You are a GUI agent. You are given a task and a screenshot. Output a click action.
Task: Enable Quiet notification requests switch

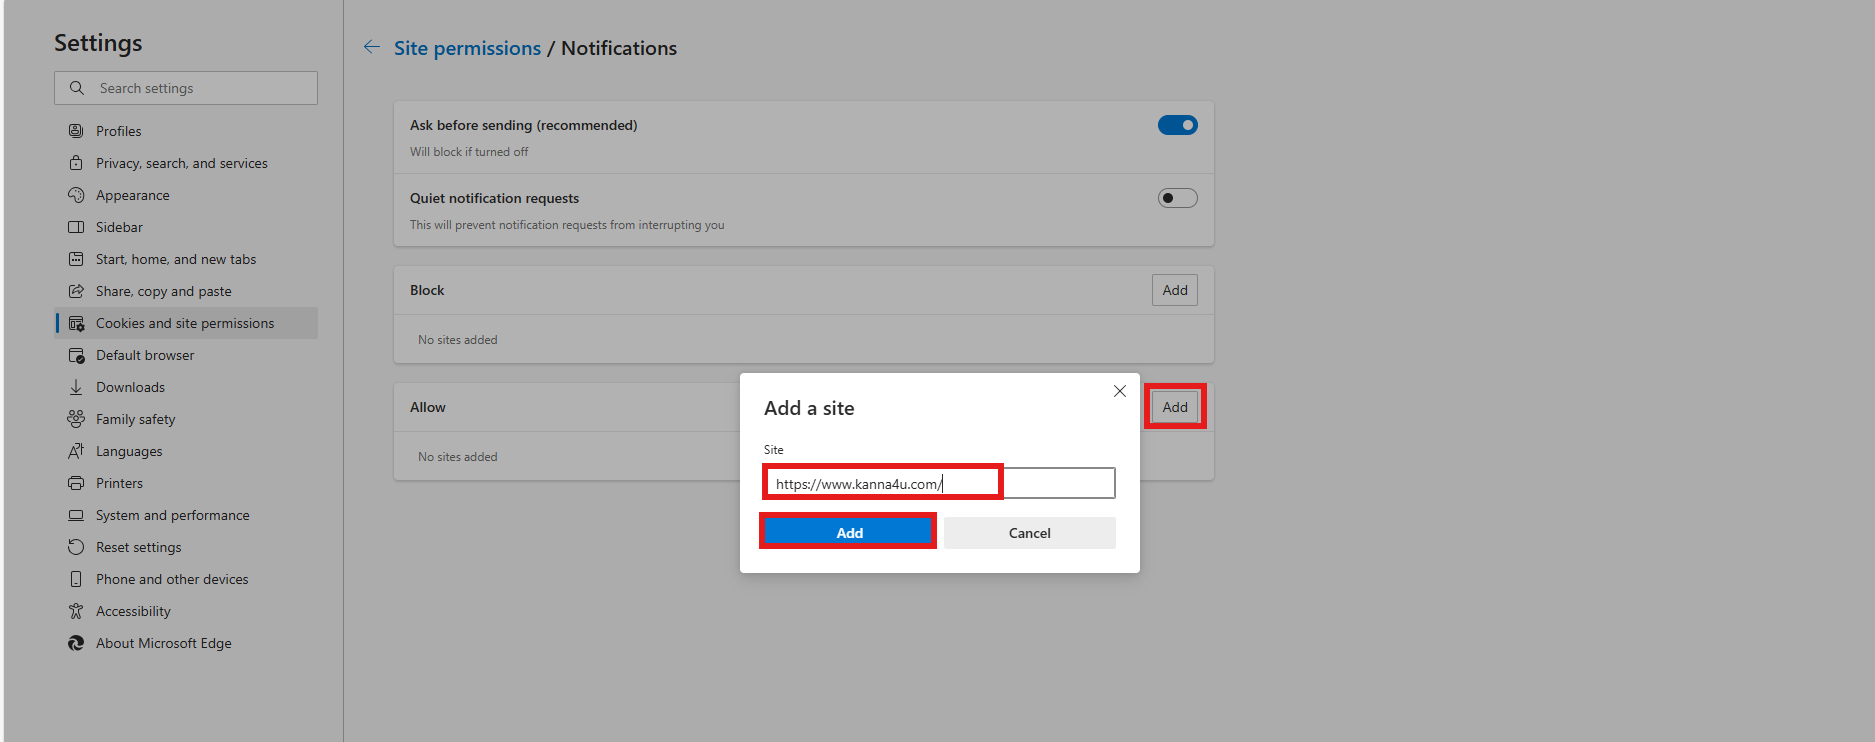point(1177,198)
